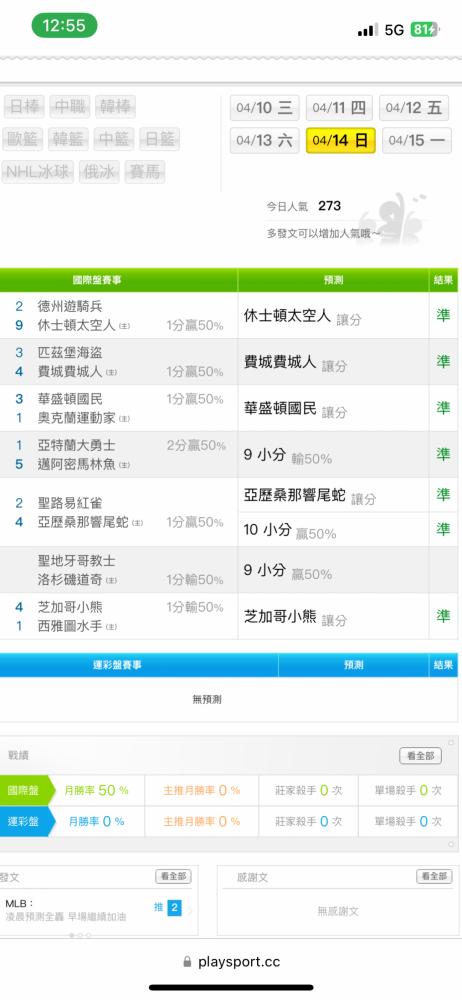
Task: Click the 準 result for 休士頓太空人 row
Action: 443,315
